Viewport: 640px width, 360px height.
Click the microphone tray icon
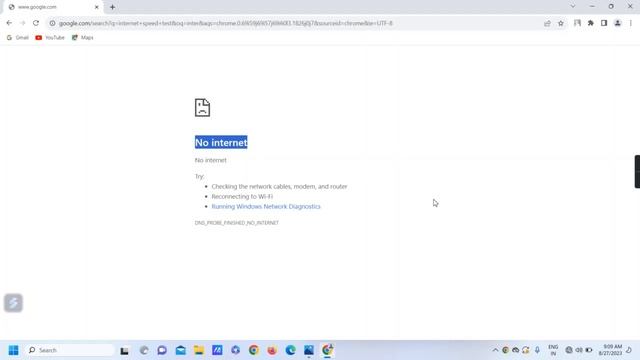537,350
